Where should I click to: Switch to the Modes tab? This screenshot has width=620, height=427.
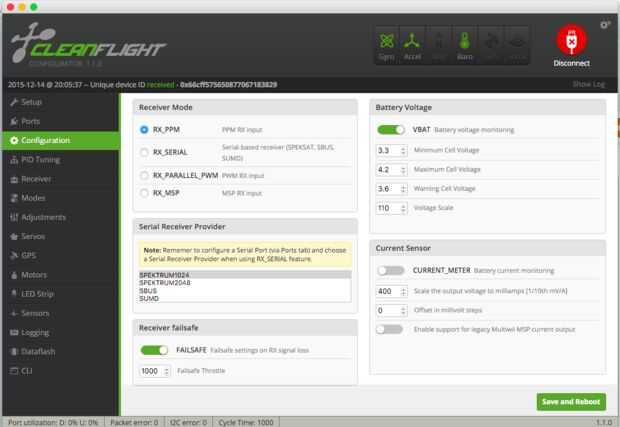pyautogui.click(x=60, y=198)
